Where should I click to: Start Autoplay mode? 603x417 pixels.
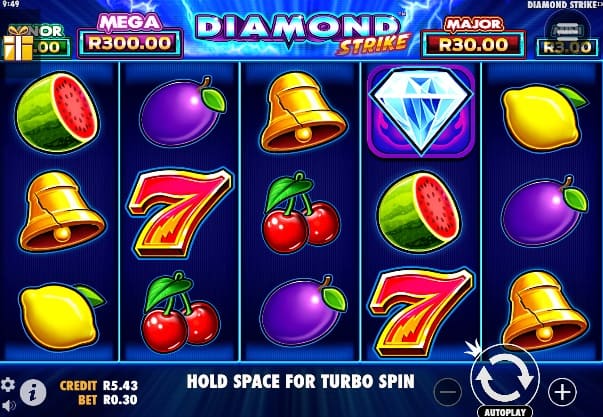coord(505,412)
